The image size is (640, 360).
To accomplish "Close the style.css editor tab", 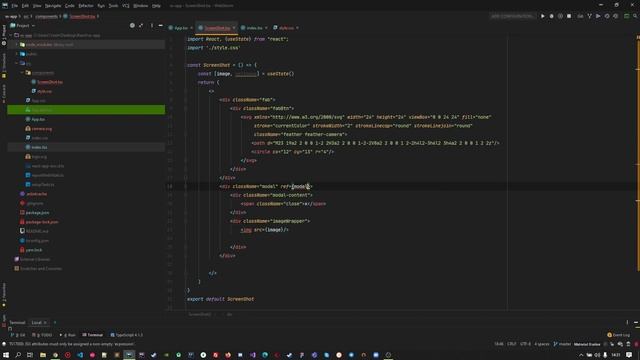I will point(297,28).
